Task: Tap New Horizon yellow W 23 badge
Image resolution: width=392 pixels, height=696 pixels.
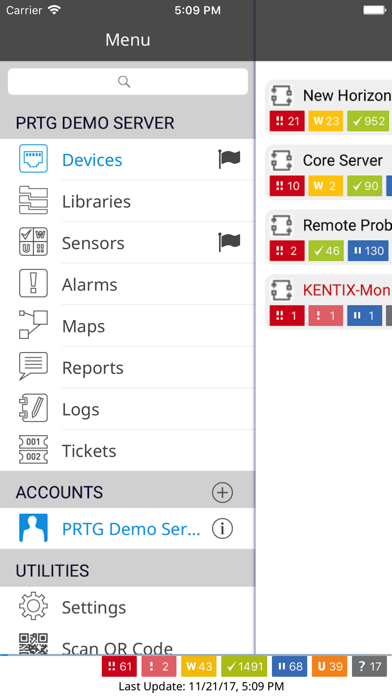Action: 325,121
